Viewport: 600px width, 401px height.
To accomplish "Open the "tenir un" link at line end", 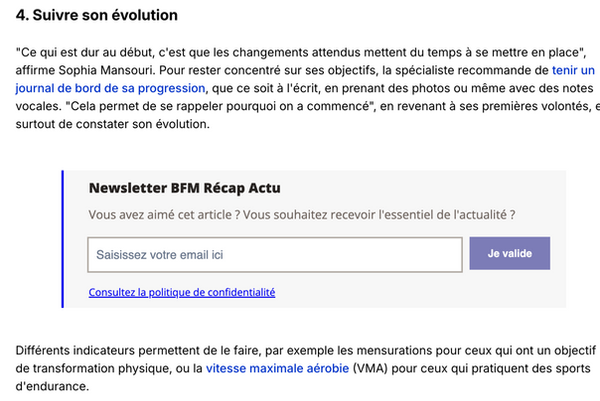I will click(573, 70).
